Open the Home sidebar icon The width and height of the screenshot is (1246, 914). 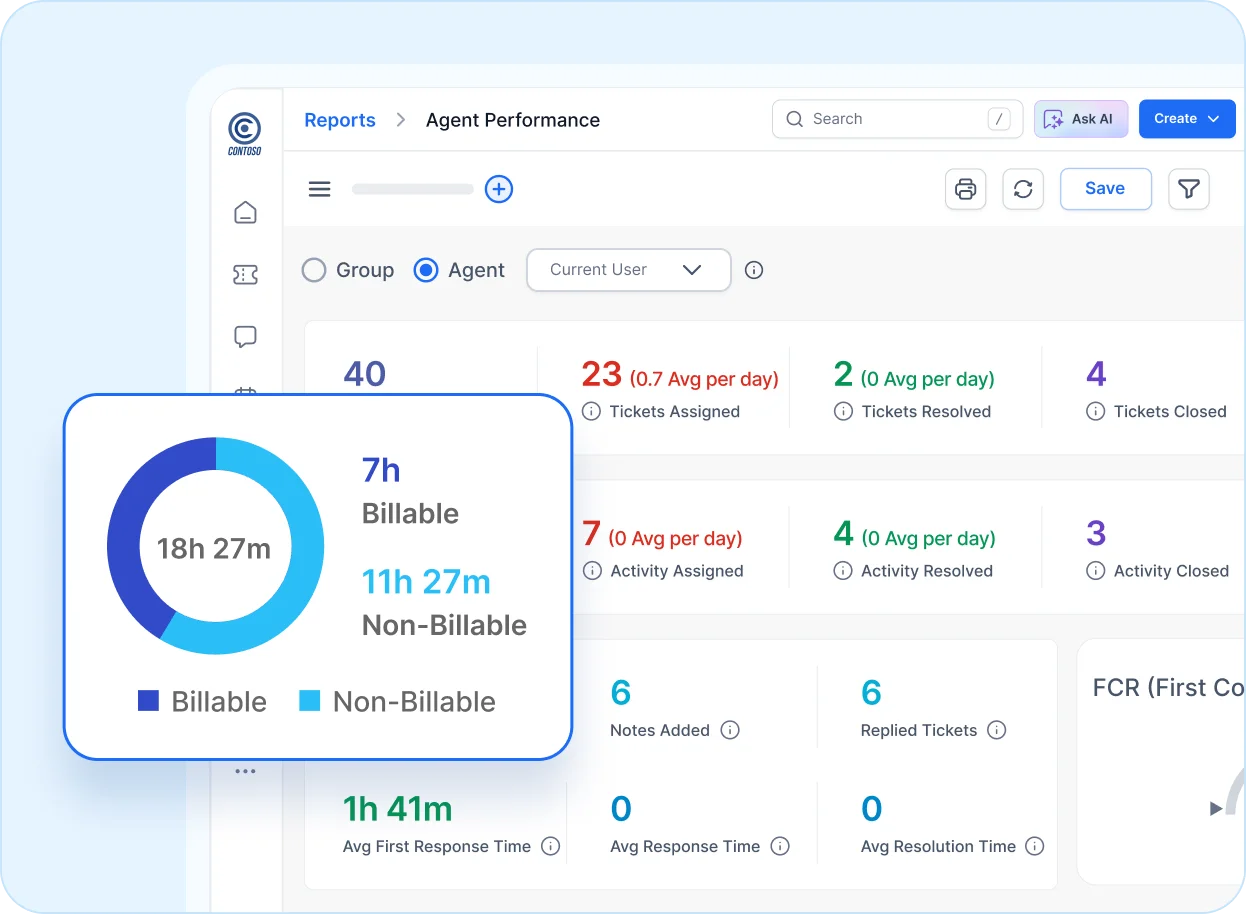click(x=245, y=212)
